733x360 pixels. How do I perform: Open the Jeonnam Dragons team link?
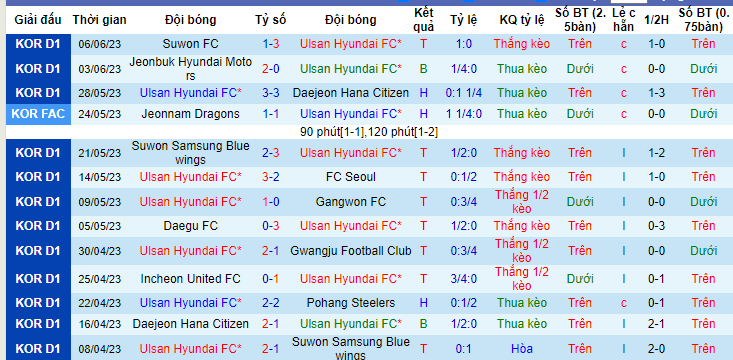[x=190, y=114]
